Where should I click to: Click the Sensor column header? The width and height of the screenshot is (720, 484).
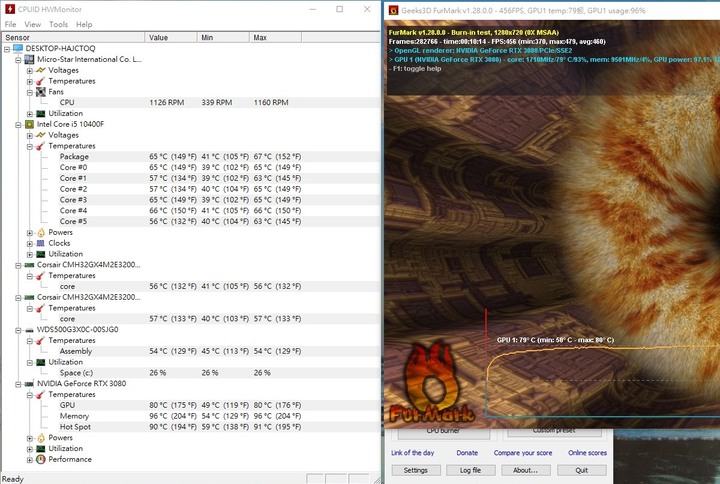(x=73, y=38)
